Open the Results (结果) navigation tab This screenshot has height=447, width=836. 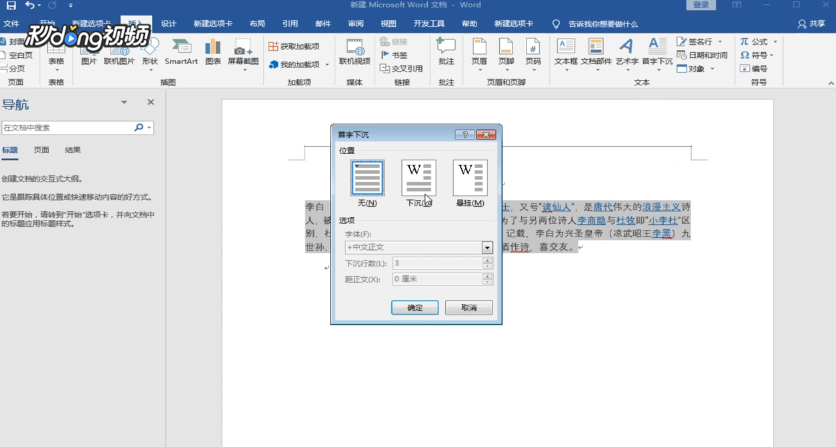(x=73, y=150)
